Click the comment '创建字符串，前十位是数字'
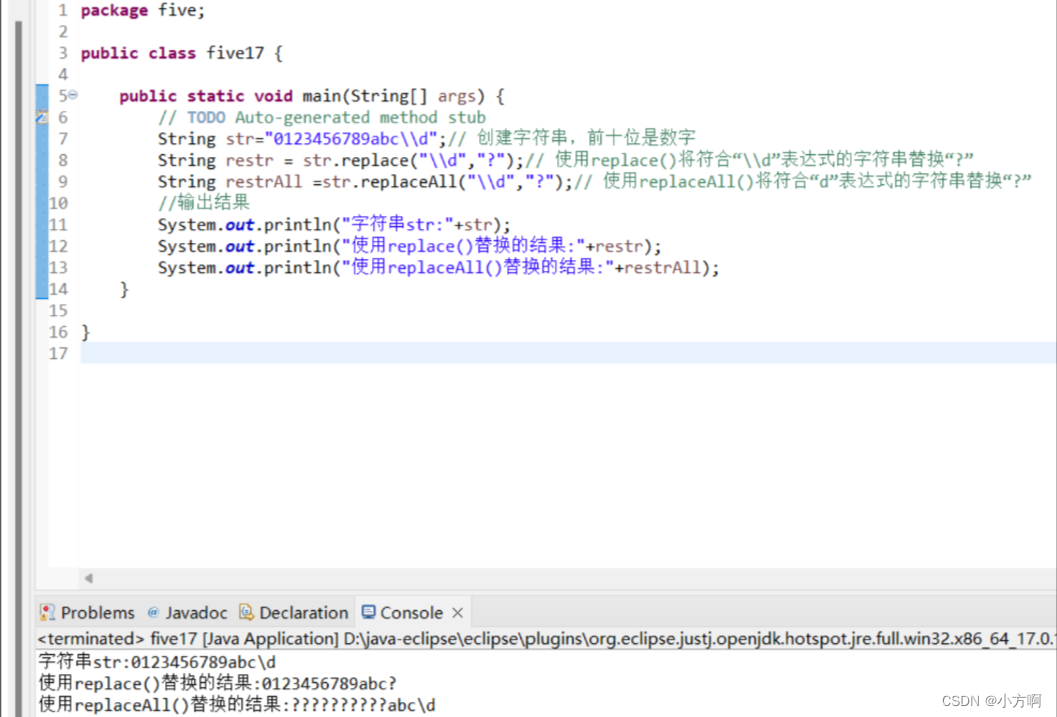 coord(586,138)
